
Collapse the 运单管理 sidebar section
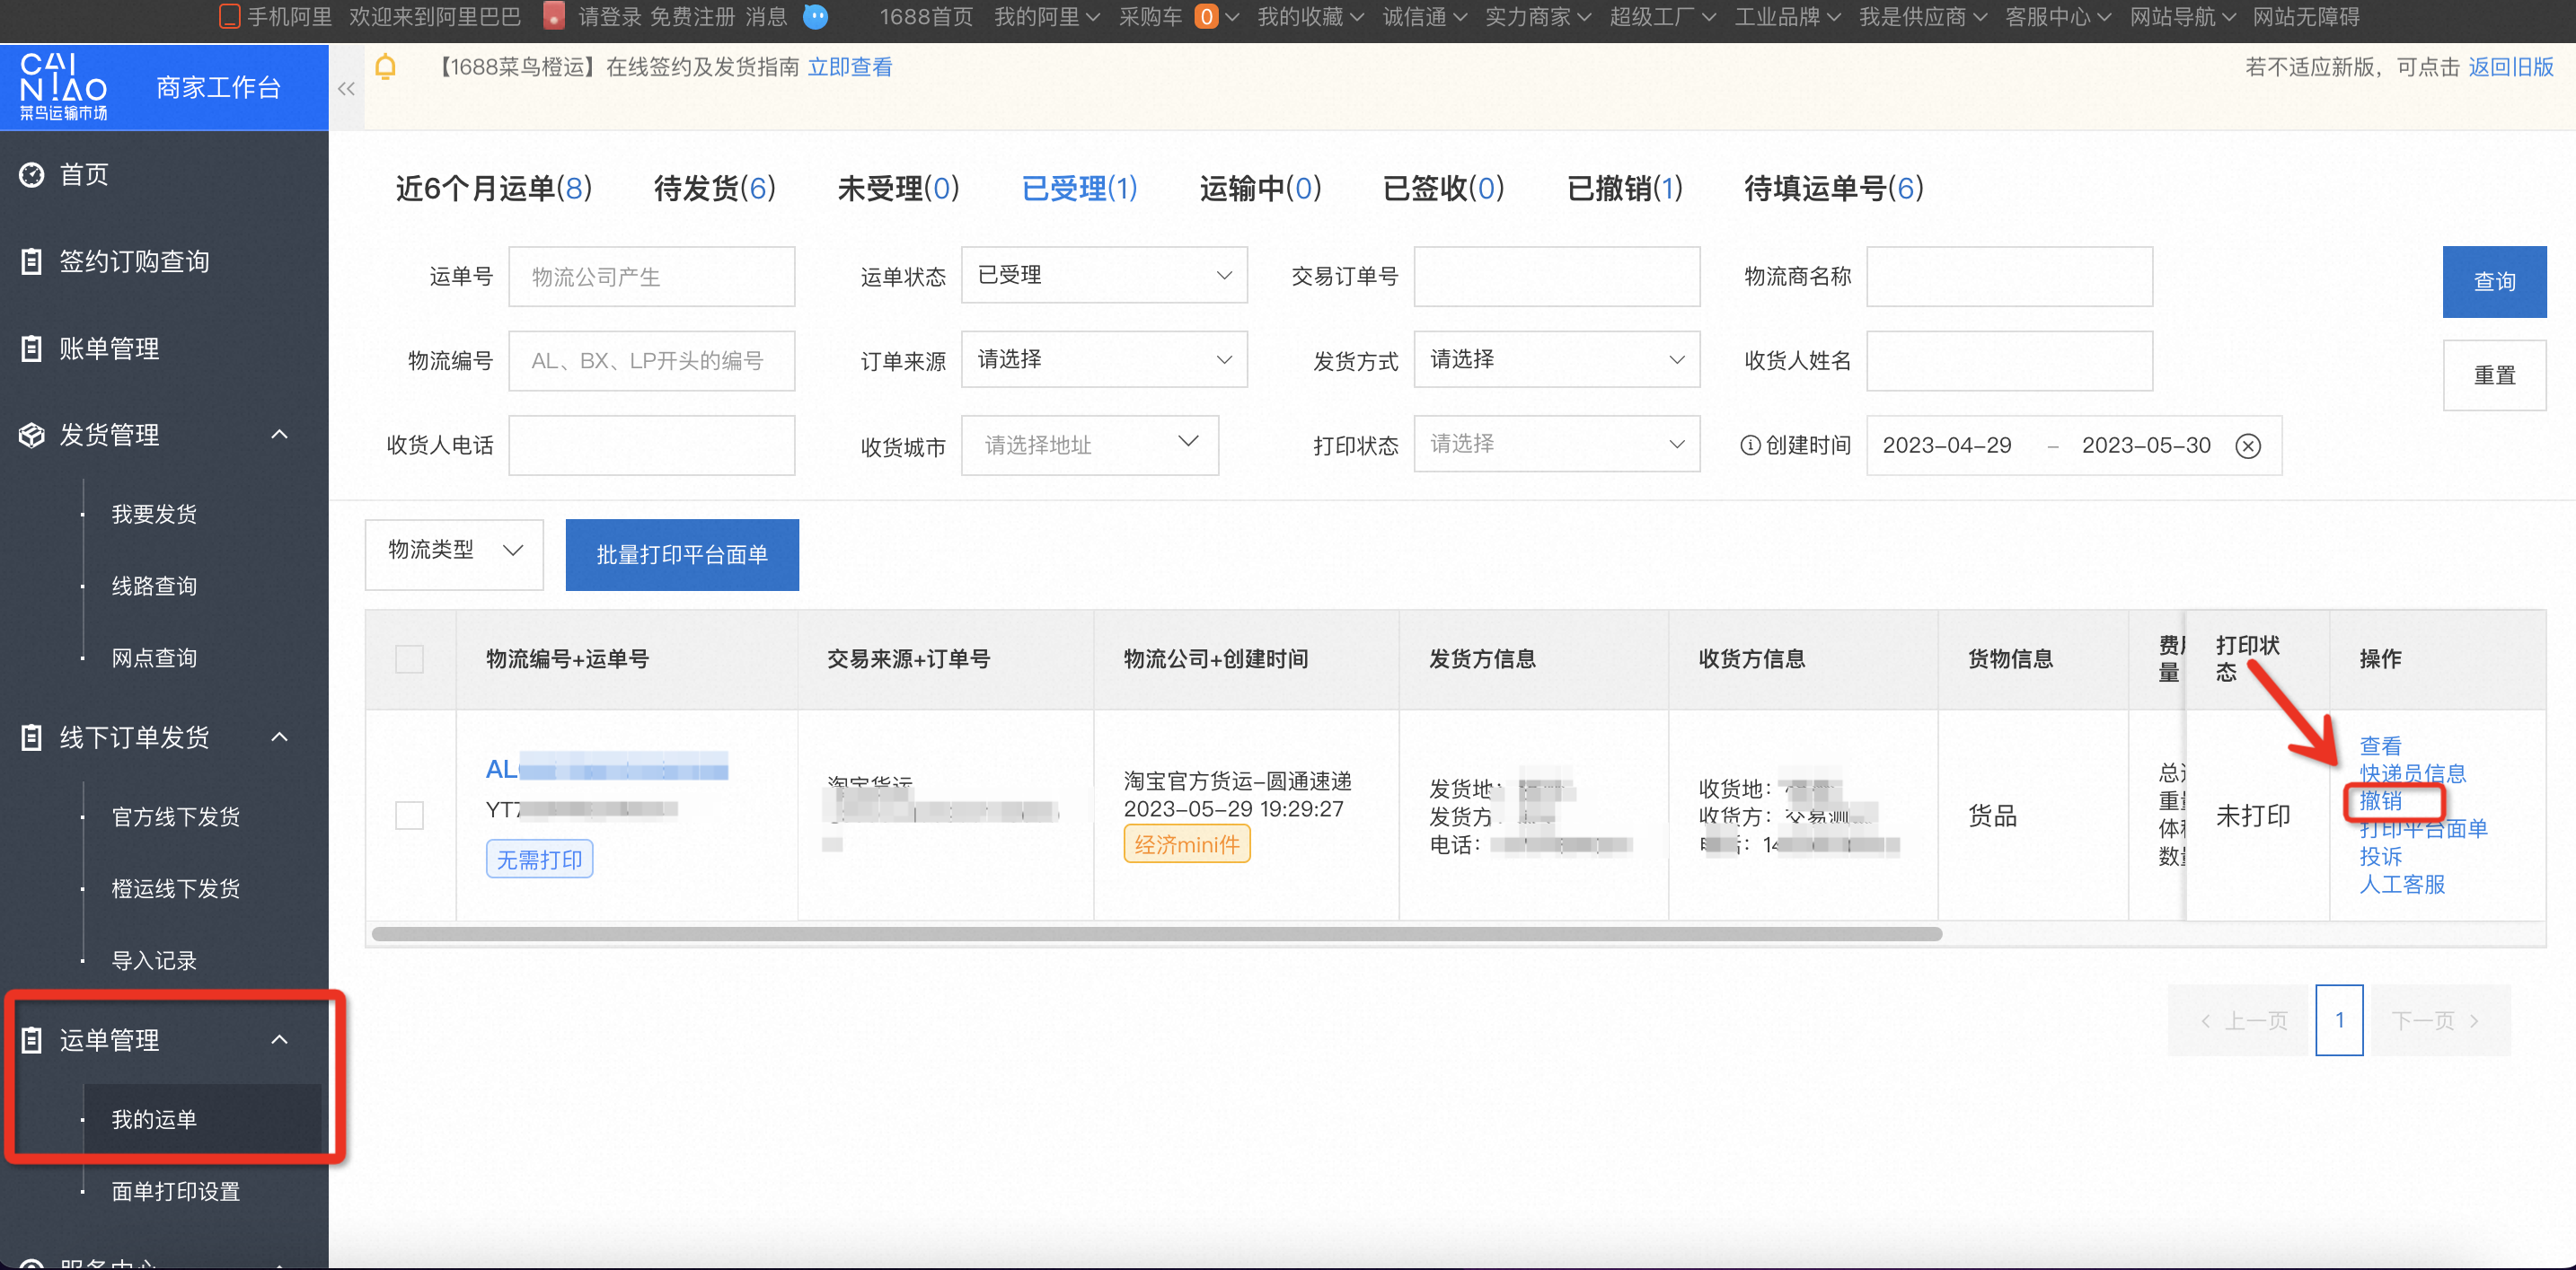(280, 1039)
